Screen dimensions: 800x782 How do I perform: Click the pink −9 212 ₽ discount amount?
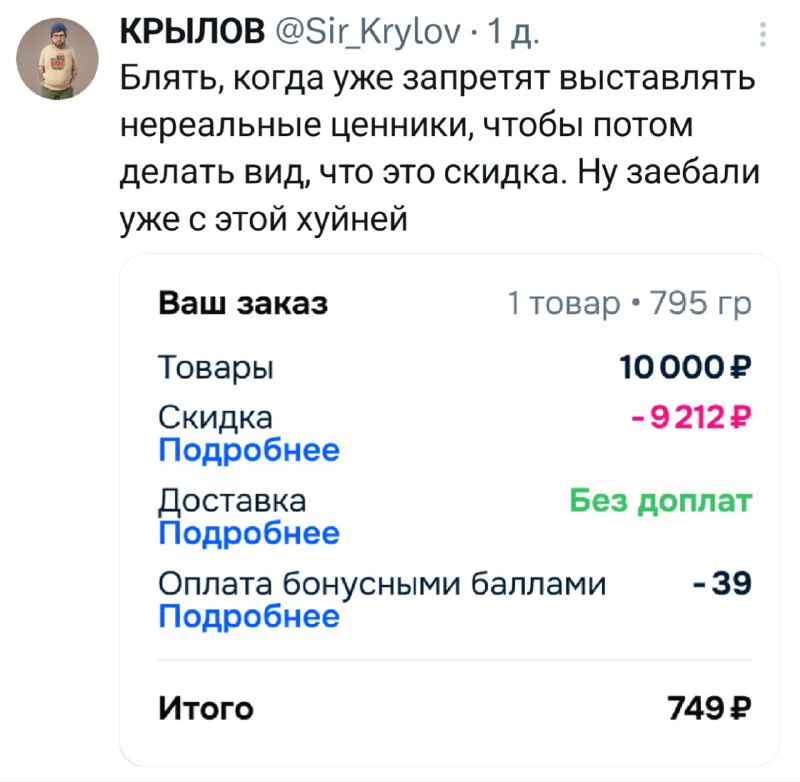692,418
